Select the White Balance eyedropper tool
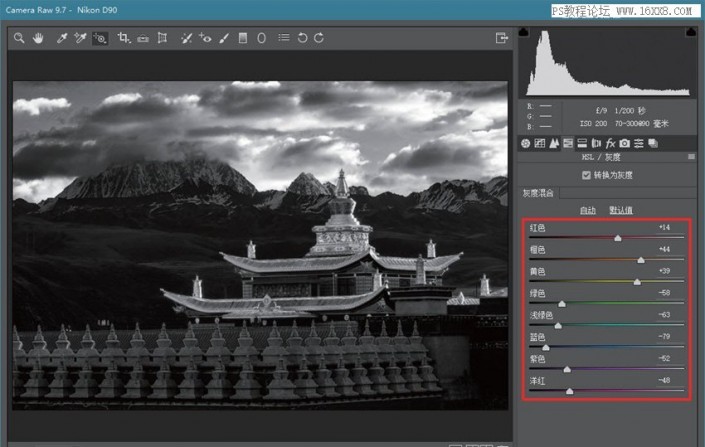Screen dimensions: 705x447 point(62,38)
